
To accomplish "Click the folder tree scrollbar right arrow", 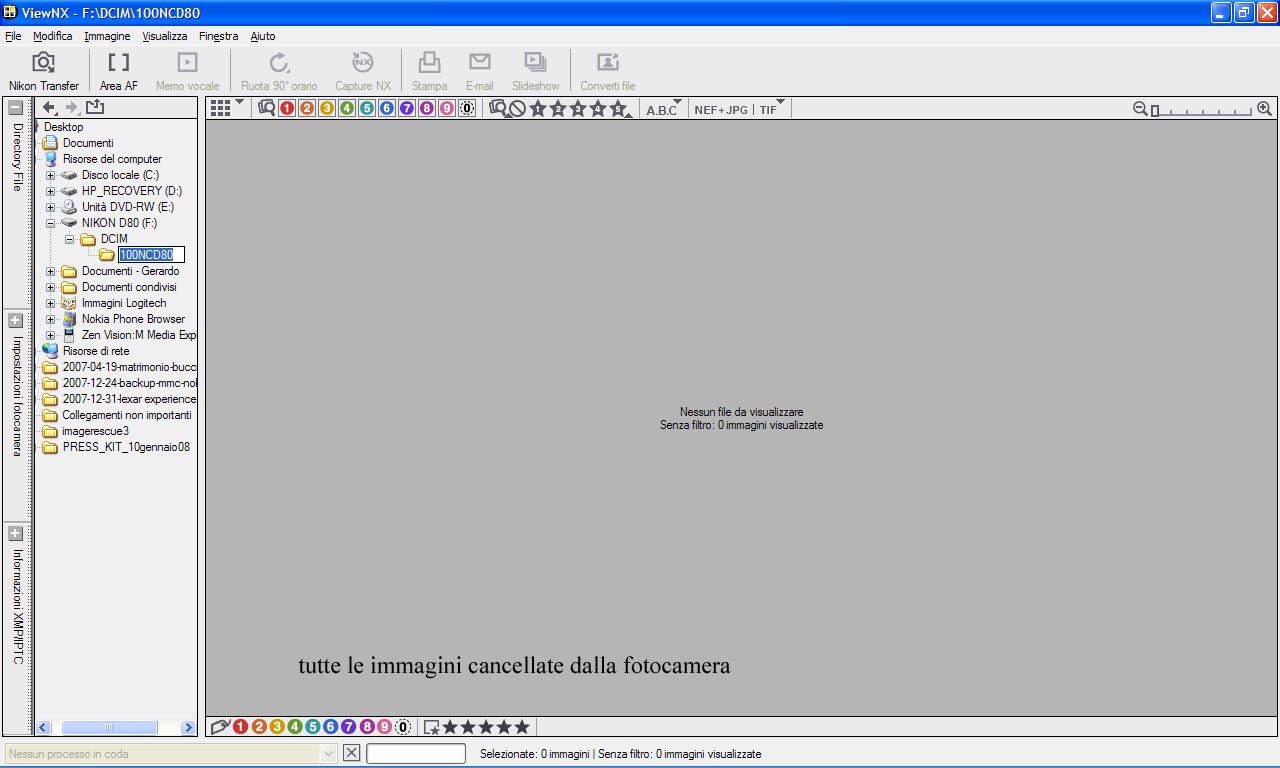I will (x=188, y=728).
